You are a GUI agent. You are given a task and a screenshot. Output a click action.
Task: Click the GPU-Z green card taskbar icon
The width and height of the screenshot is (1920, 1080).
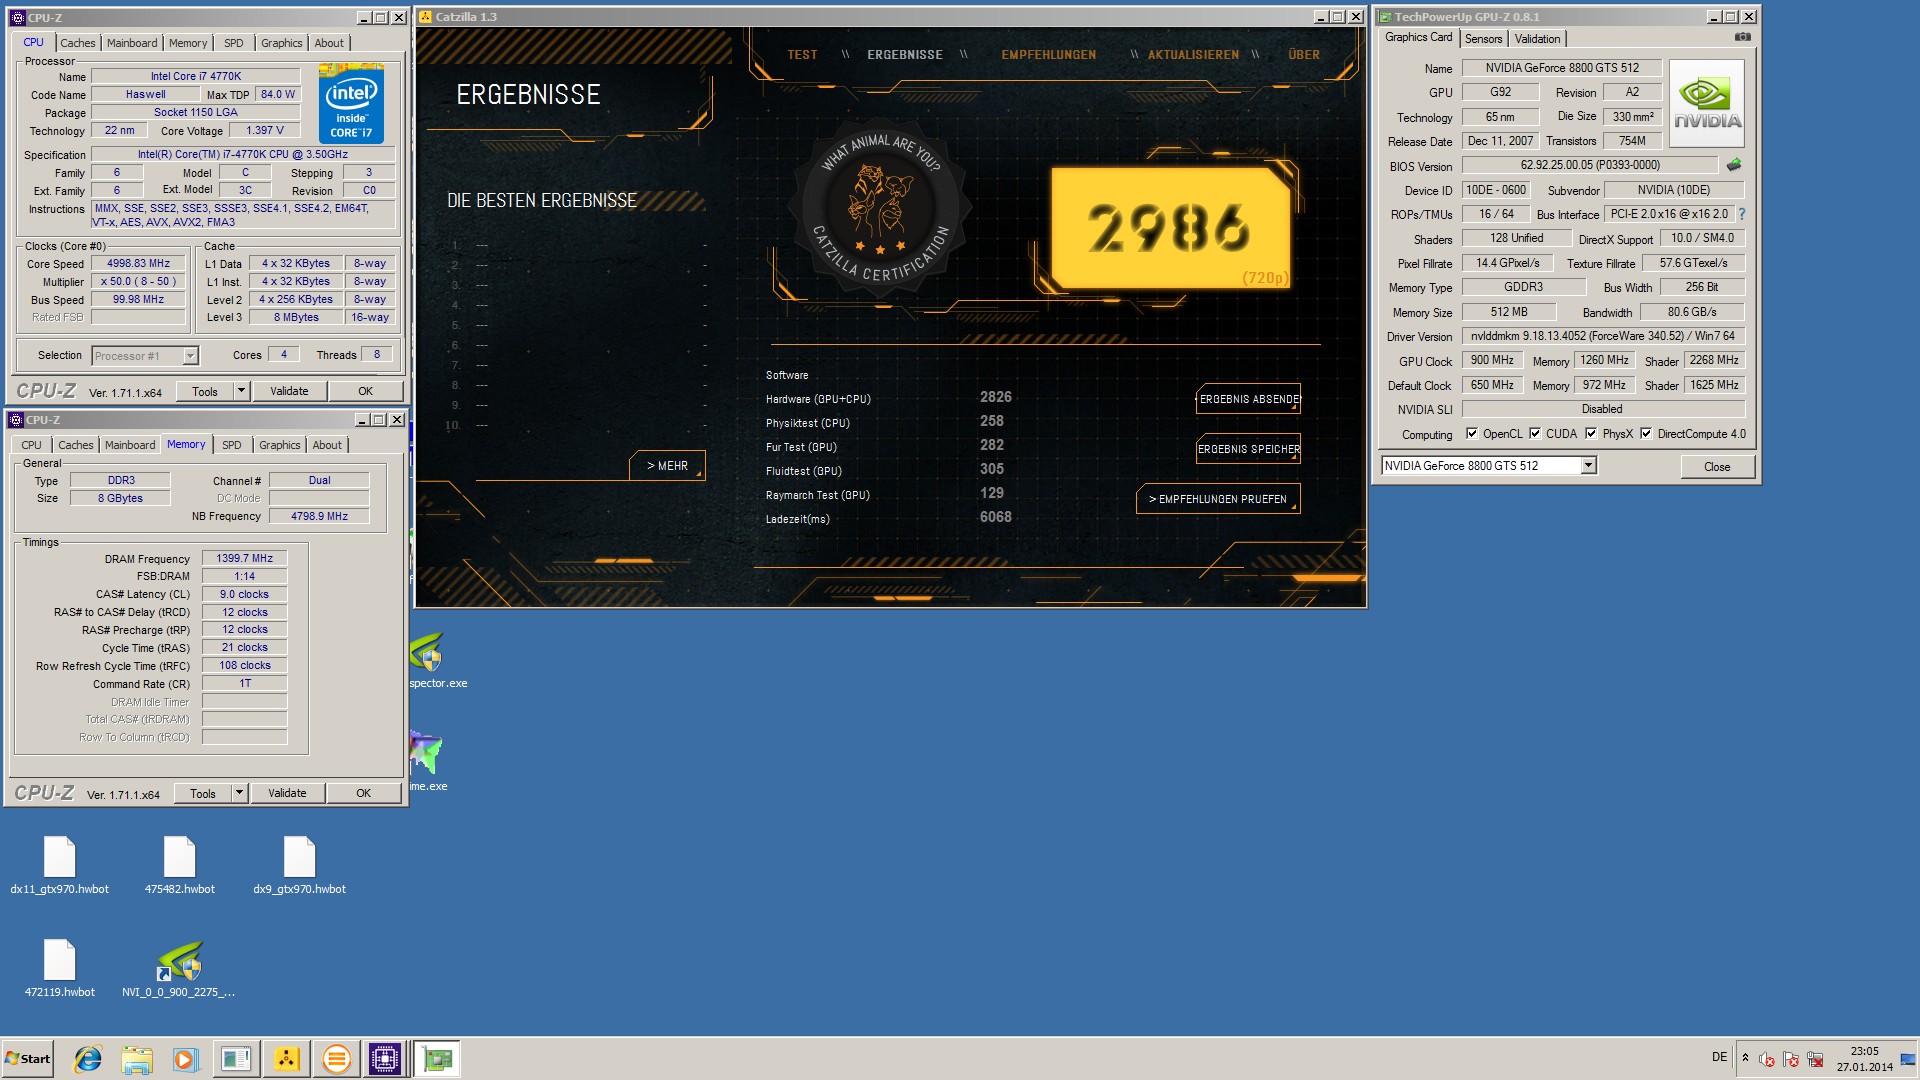(x=437, y=1058)
